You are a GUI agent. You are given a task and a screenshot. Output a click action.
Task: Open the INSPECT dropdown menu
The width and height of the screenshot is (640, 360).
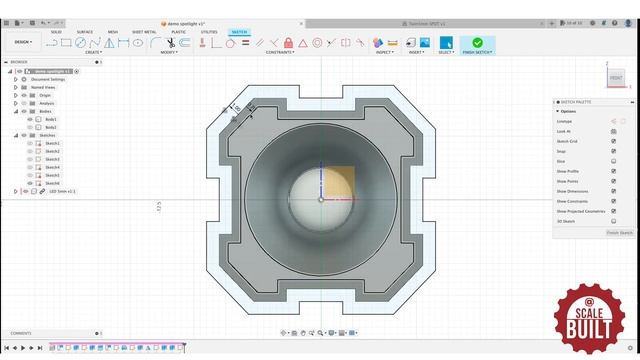coord(384,52)
